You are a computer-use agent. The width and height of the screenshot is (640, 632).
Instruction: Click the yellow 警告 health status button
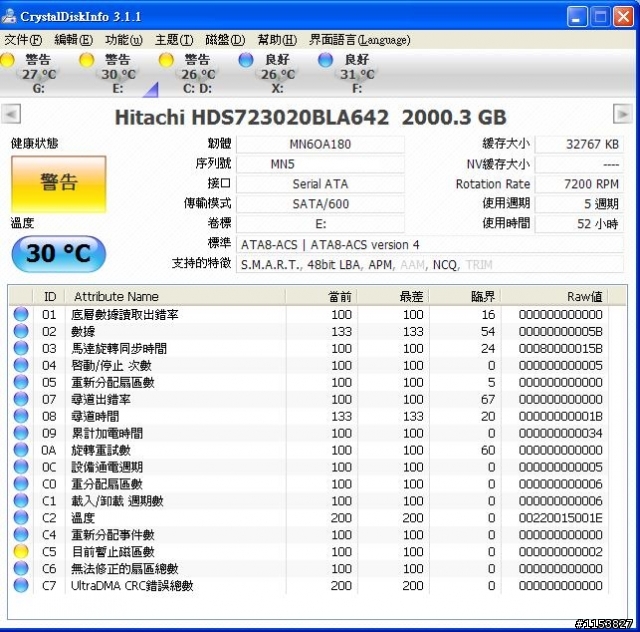coord(59,184)
